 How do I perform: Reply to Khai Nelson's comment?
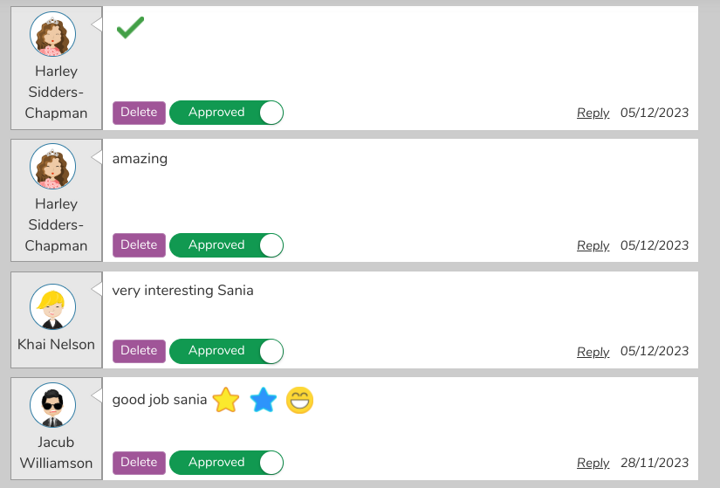[593, 352]
